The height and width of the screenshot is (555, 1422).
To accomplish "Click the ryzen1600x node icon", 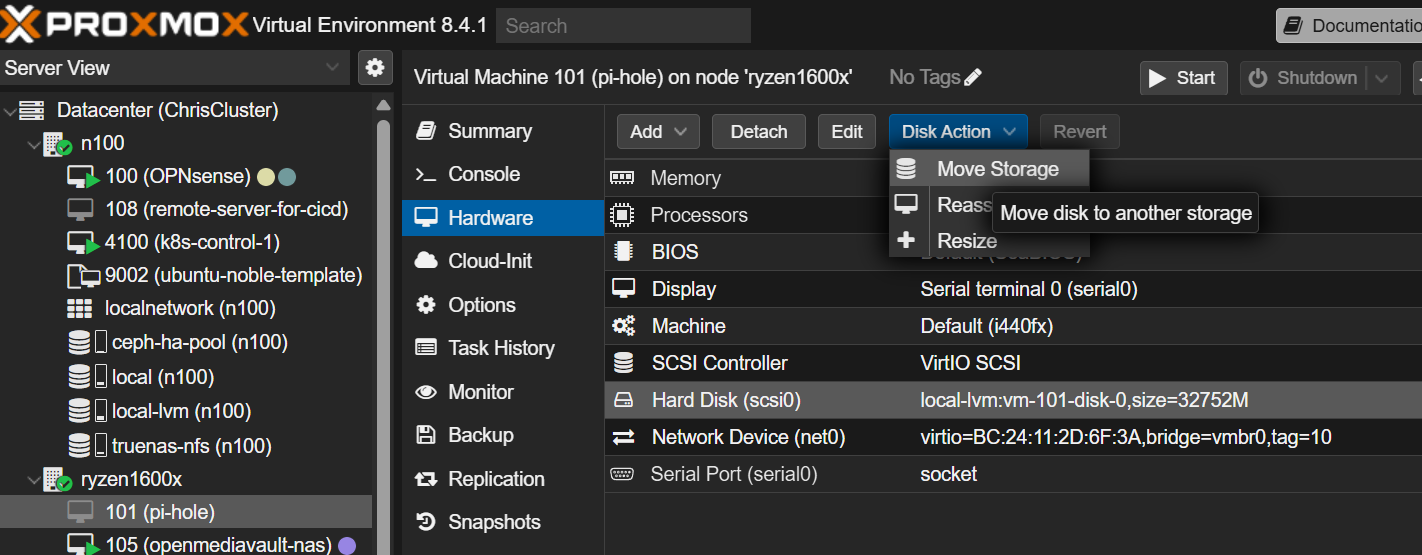I will (x=57, y=480).
